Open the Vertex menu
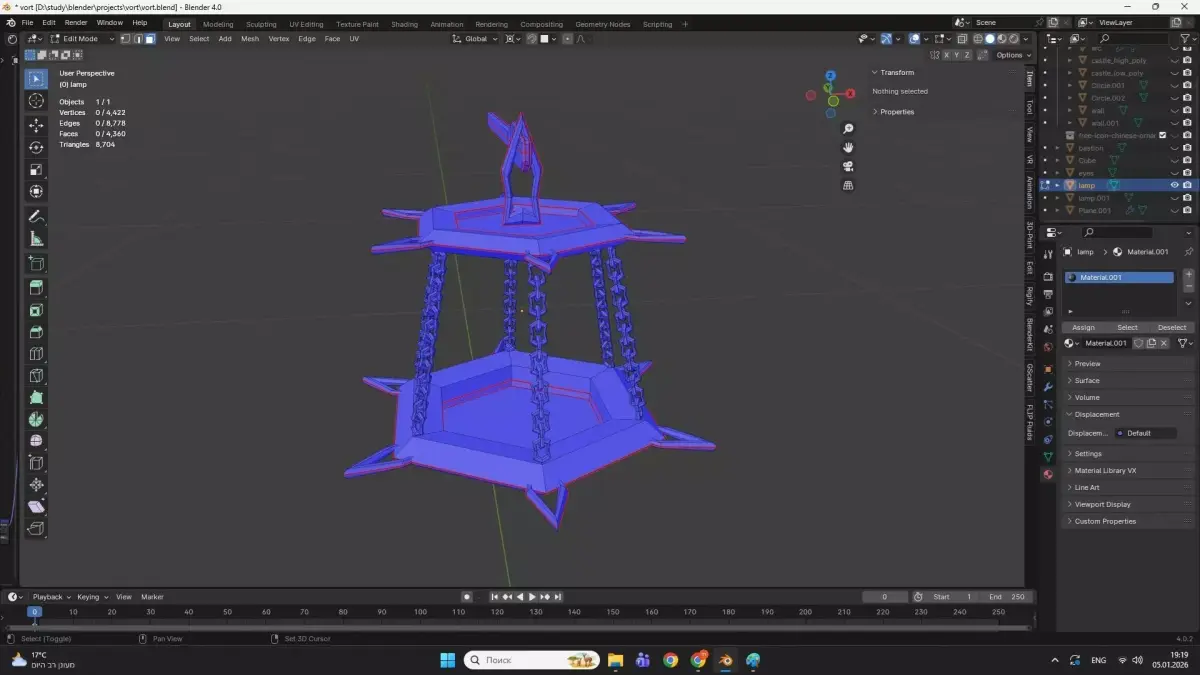Screen dimensions: 1200x675 [278, 39]
